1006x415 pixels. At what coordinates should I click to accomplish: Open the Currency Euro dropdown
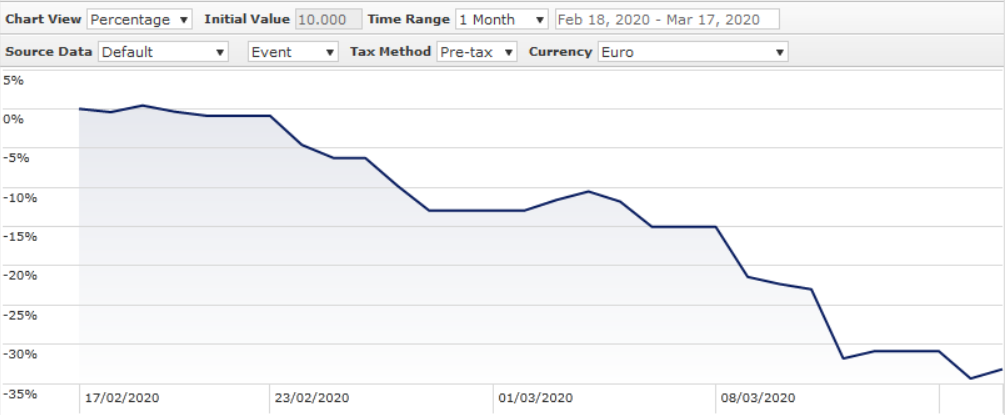(x=692, y=52)
